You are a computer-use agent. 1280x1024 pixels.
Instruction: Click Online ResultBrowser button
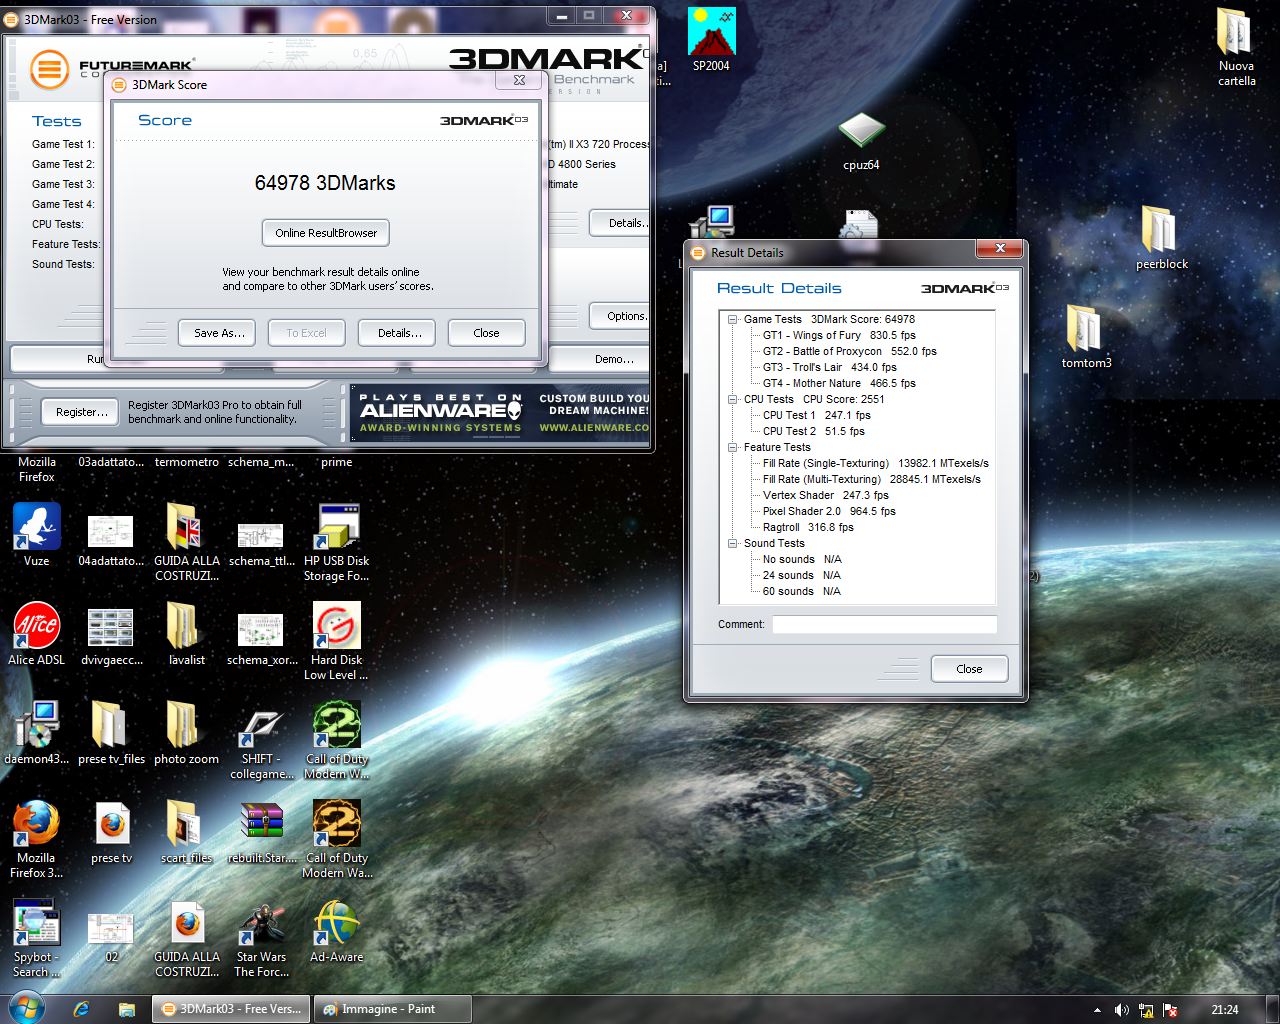click(x=326, y=233)
